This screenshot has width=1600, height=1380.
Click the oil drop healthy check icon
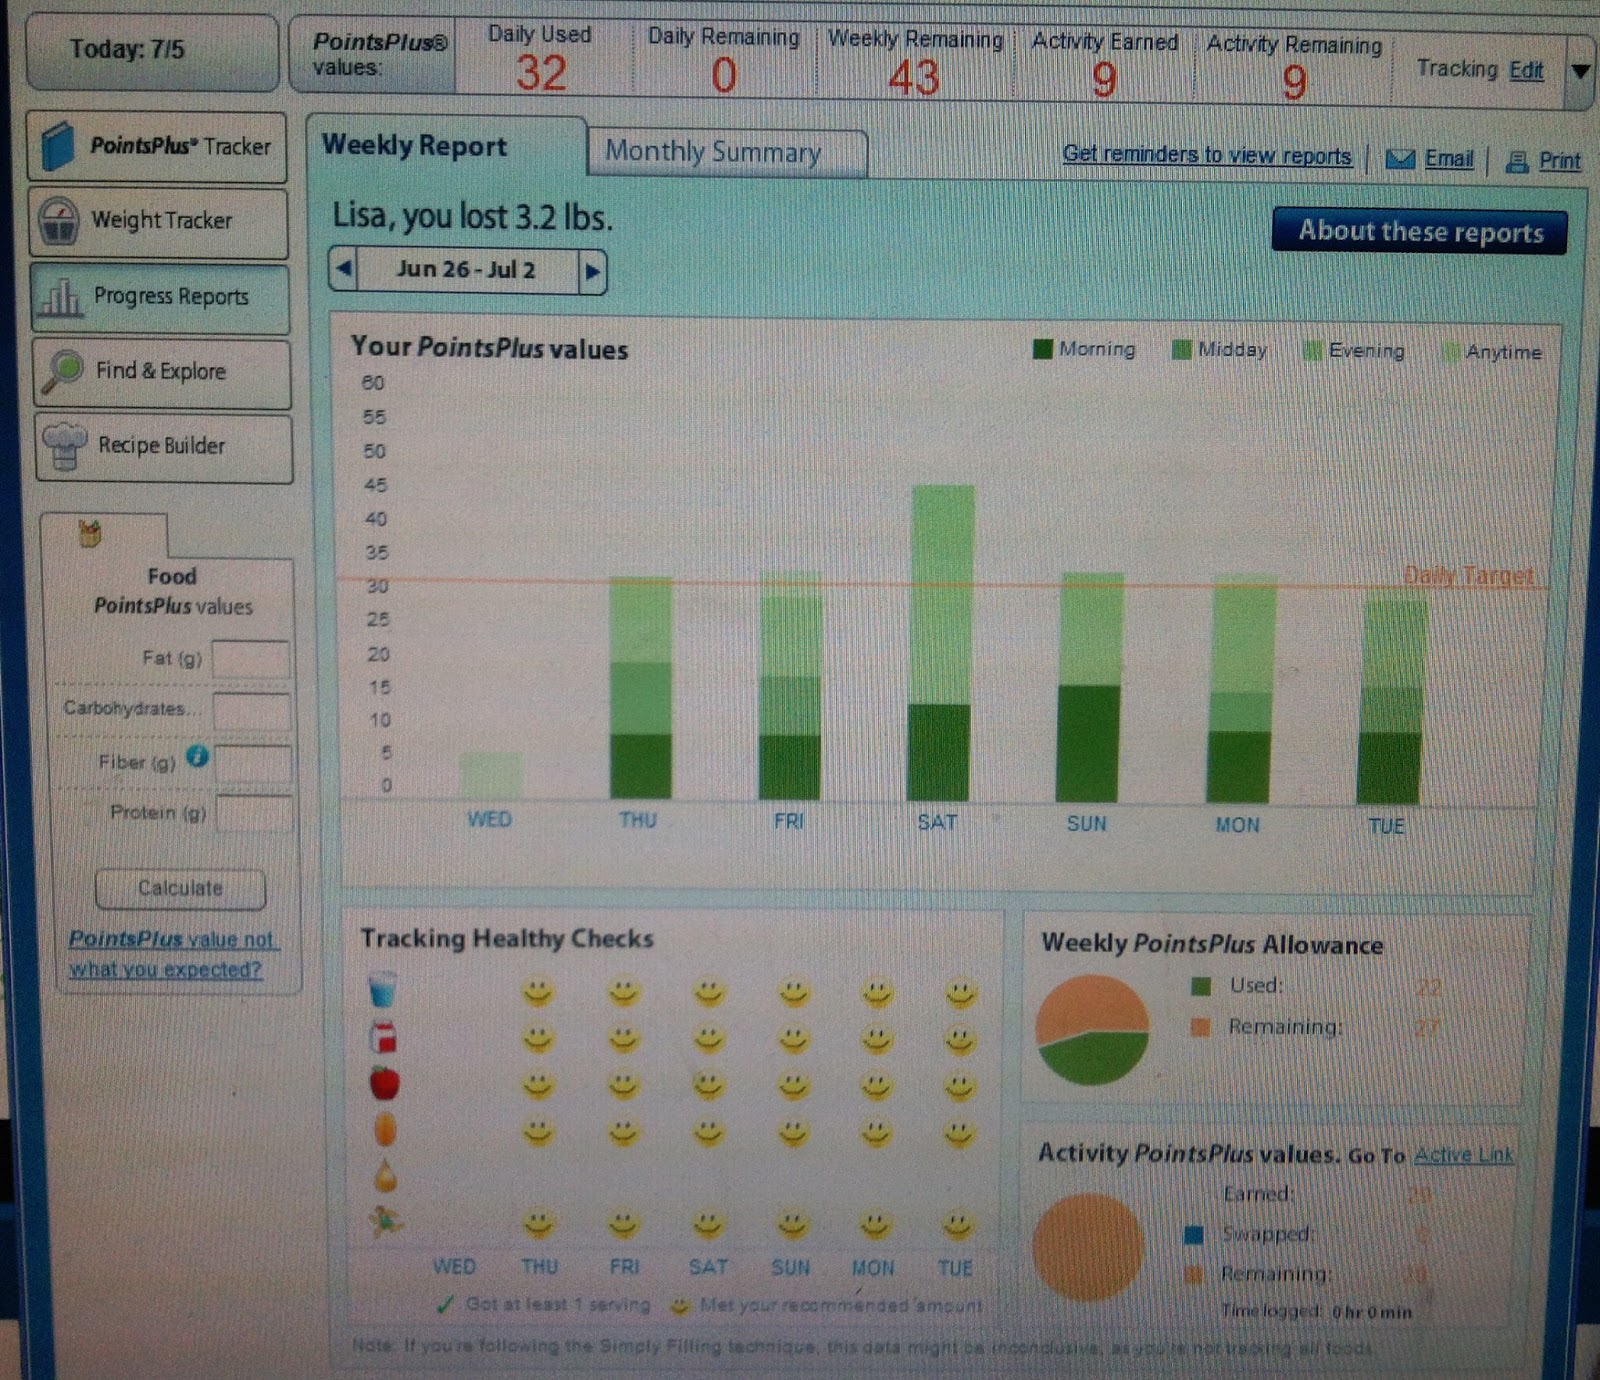pyautogui.click(x=385, y=1176)
